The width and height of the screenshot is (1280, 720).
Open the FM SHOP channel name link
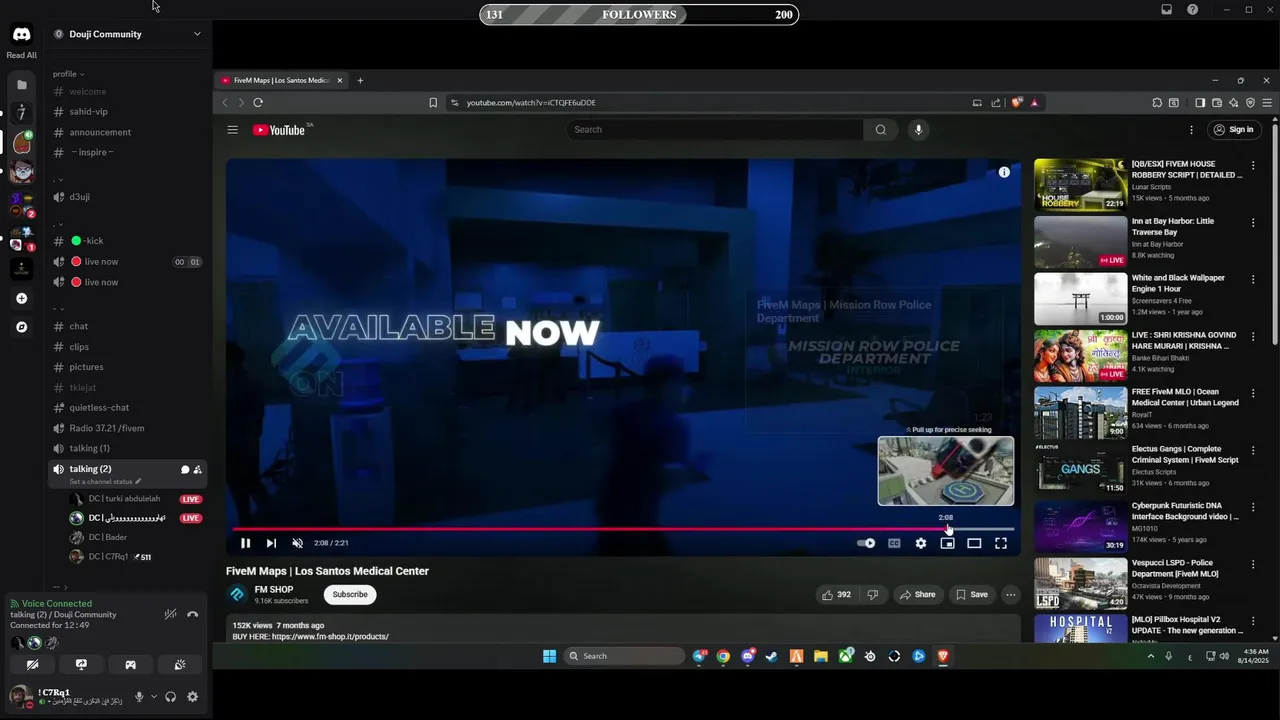coord(274,589)
